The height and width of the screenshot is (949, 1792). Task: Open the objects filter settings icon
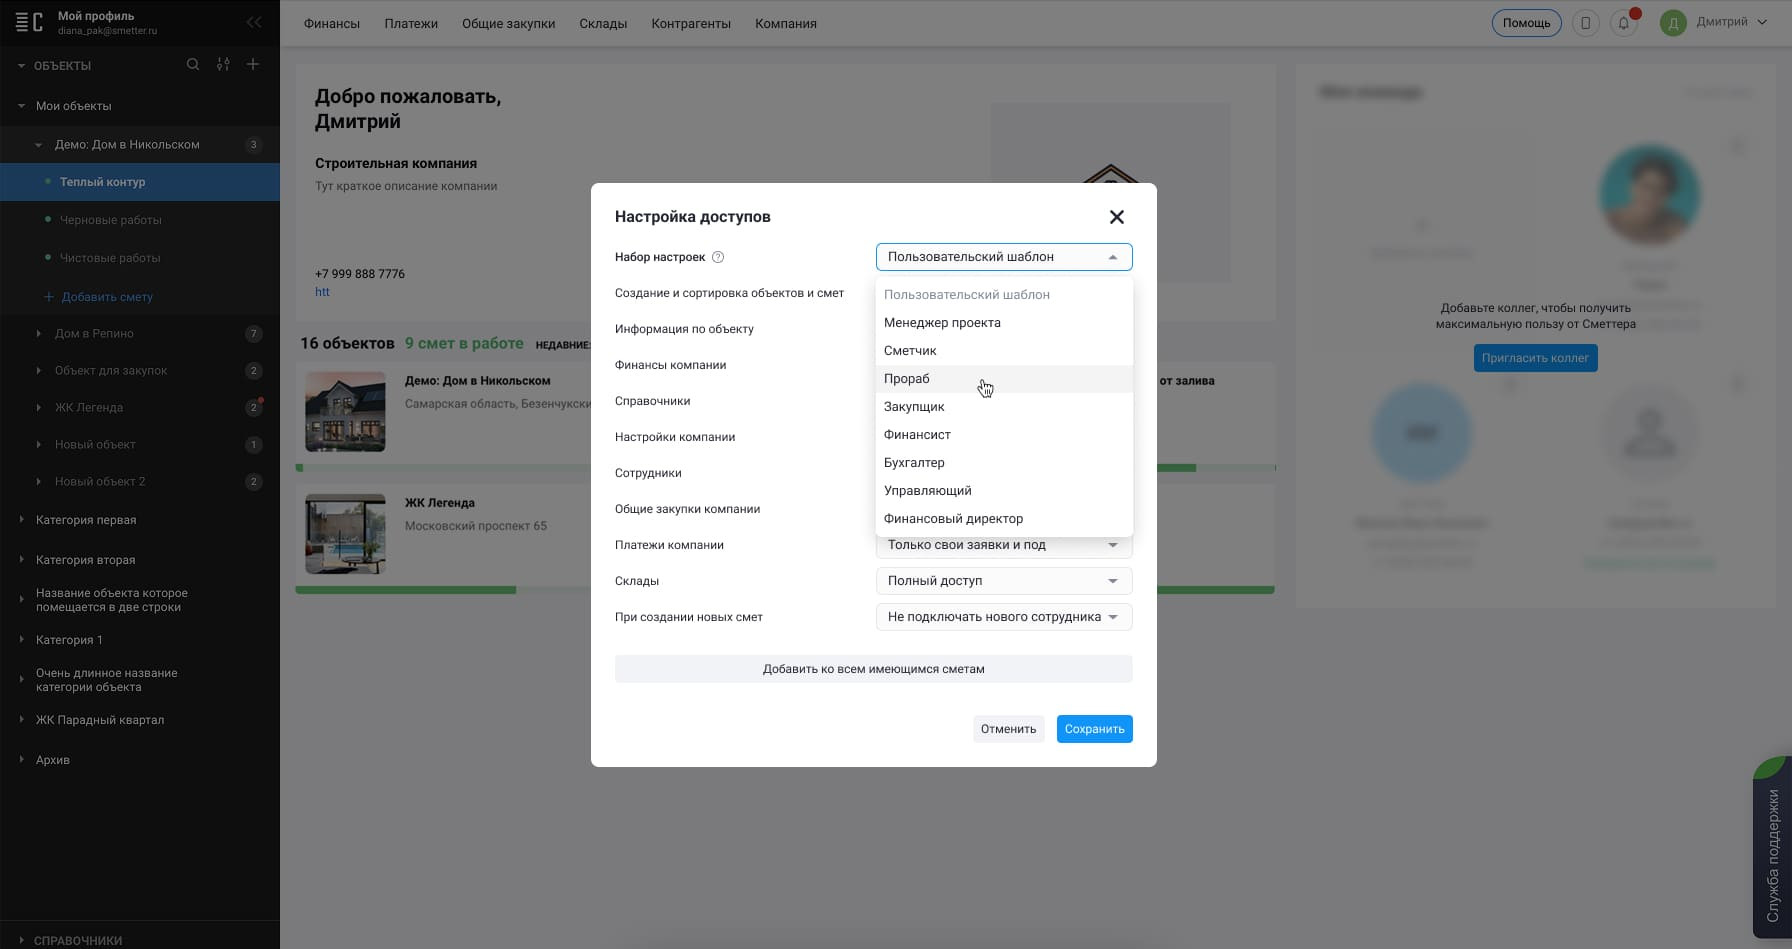click(223, 65)
